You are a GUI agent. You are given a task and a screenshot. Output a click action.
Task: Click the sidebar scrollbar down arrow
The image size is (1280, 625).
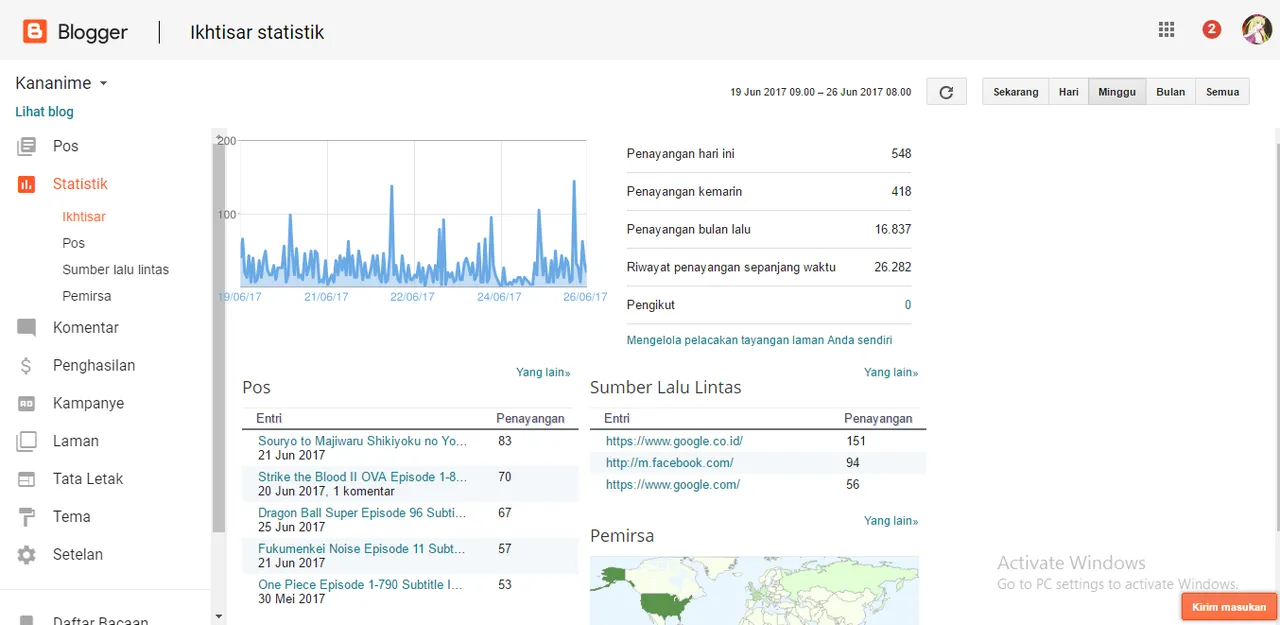tap(218, 617)
